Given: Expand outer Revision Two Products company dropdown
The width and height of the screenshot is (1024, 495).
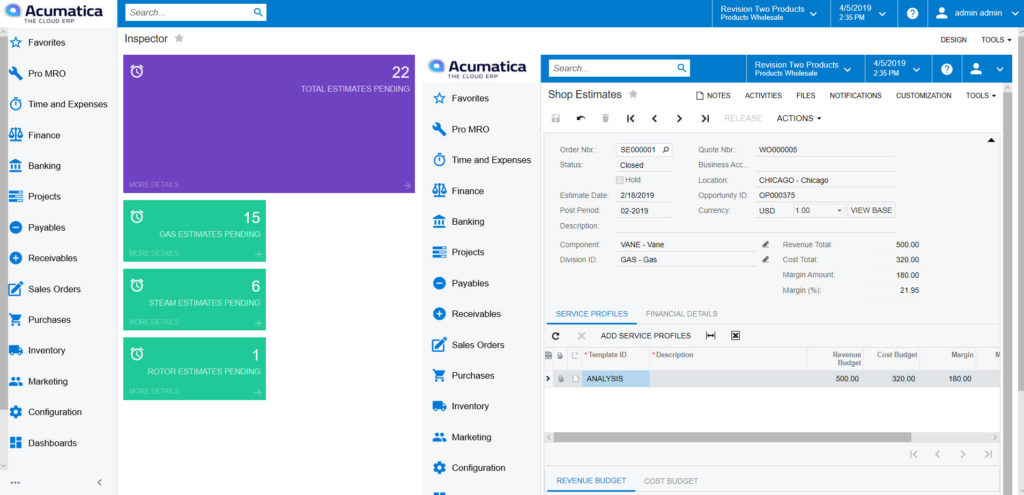Looking at the screenshot, I should click(x=770, y=13).
